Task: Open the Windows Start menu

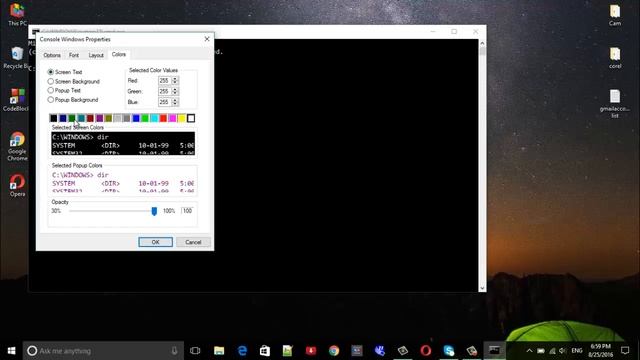Action: (11, 351)
